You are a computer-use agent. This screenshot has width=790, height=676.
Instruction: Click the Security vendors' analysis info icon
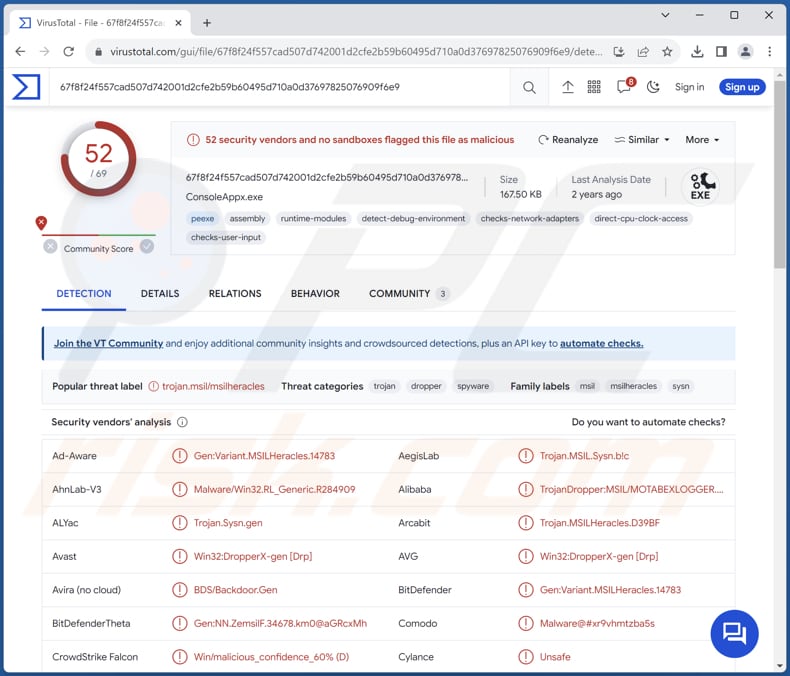pyautogui.click(x=182, y=422)
